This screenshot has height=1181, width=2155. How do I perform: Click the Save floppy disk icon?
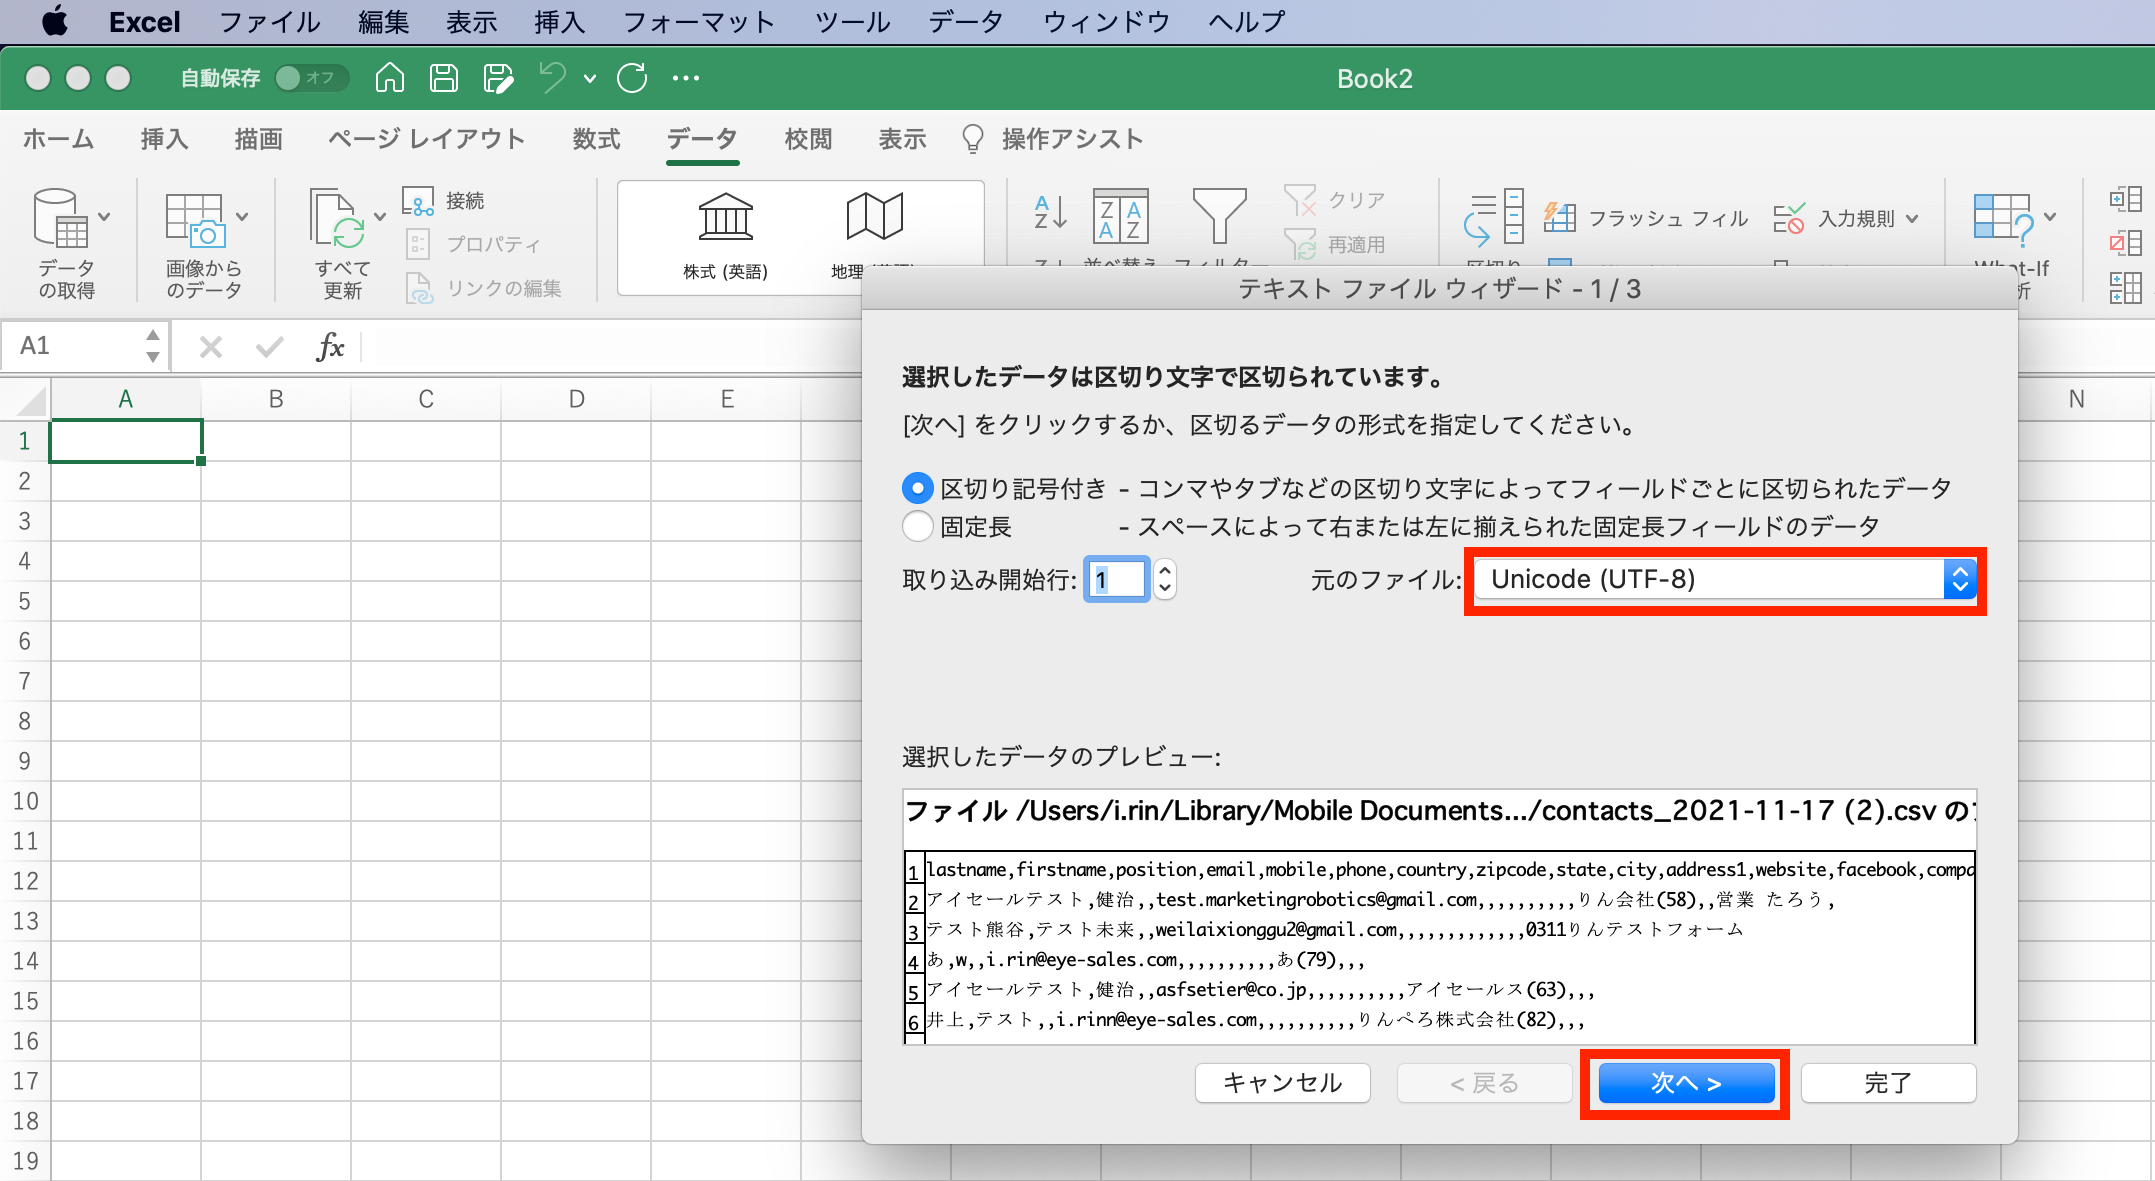[x=444, y=78]
